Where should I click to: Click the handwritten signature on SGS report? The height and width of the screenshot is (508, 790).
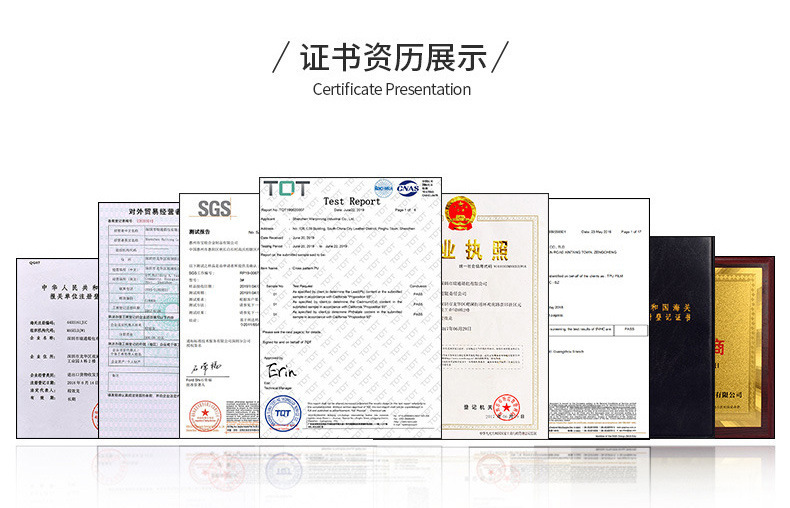(x=206, y=368)
